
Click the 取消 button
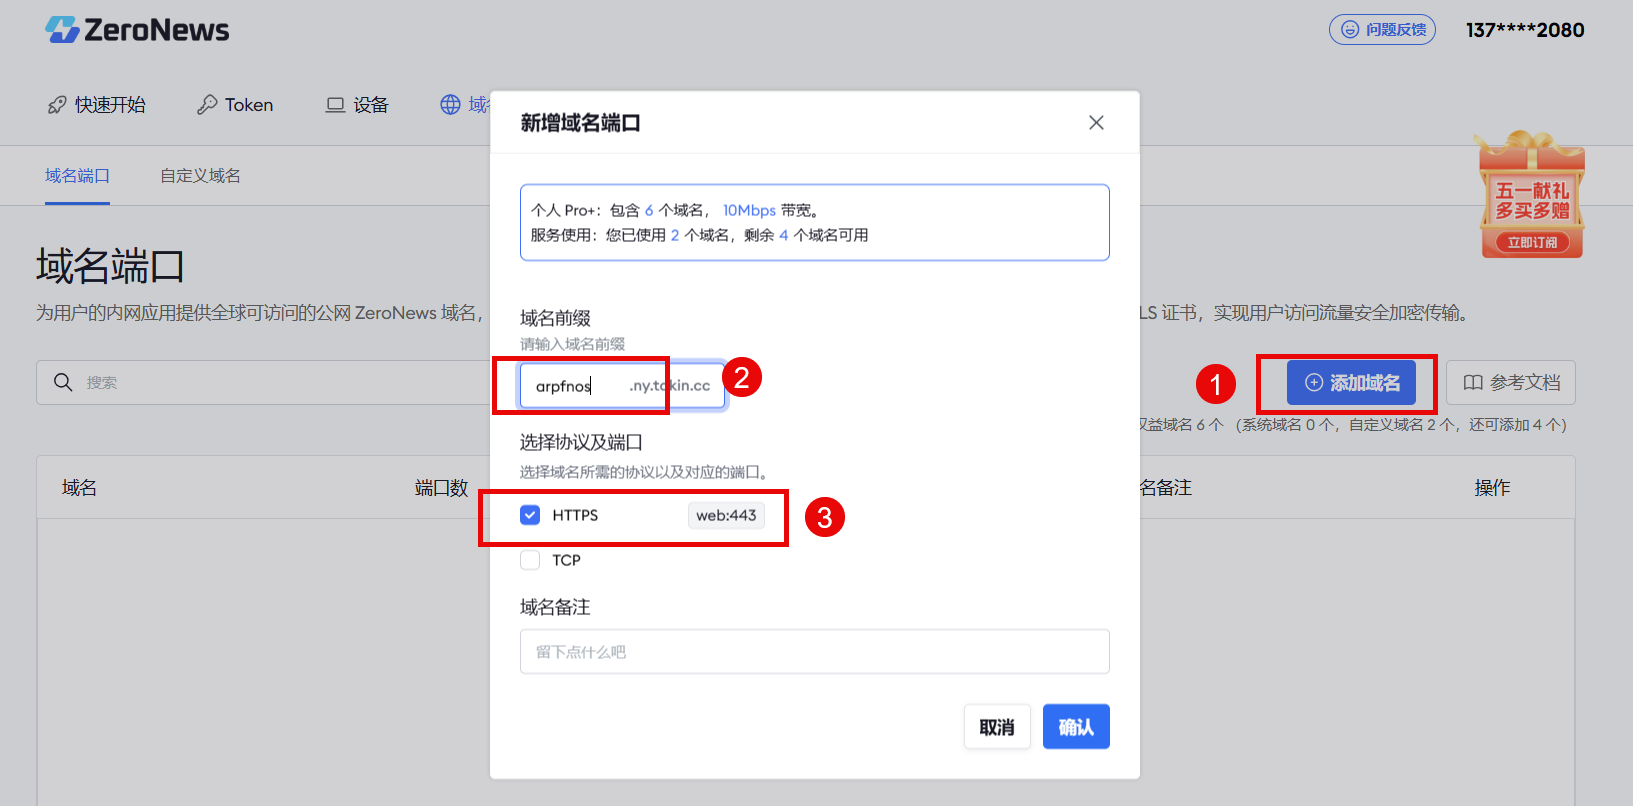click(x=997, y=727)
